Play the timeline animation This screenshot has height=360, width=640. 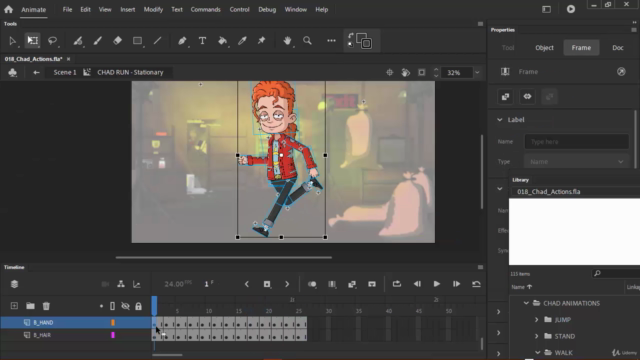436,284
